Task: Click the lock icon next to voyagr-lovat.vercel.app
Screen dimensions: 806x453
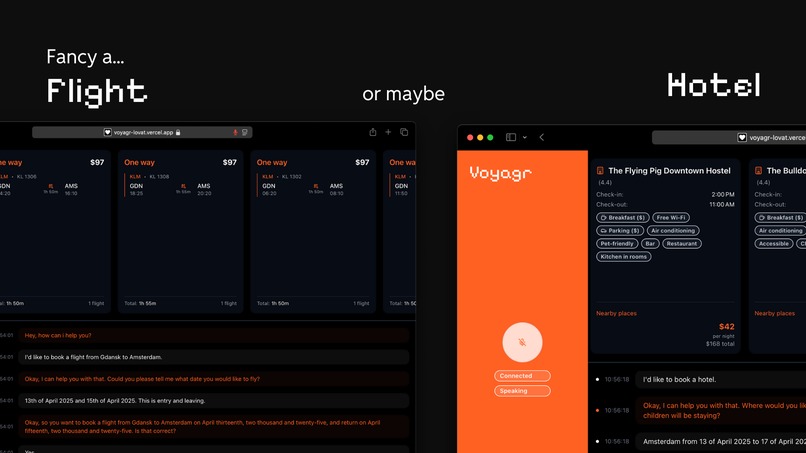Action: click(178, 133)
